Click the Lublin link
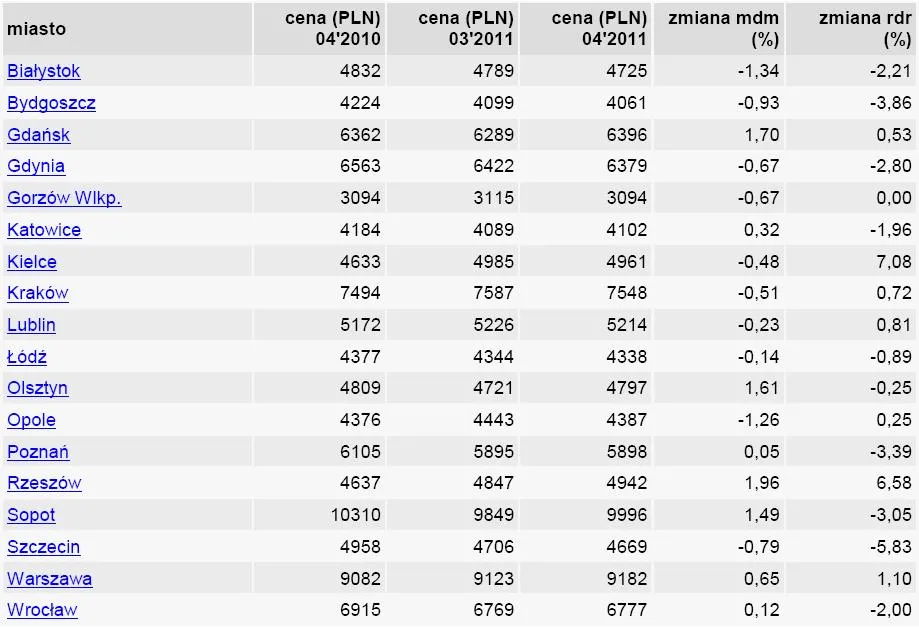The width and height of the screenshot is (919, 627). tap(31, 325)
